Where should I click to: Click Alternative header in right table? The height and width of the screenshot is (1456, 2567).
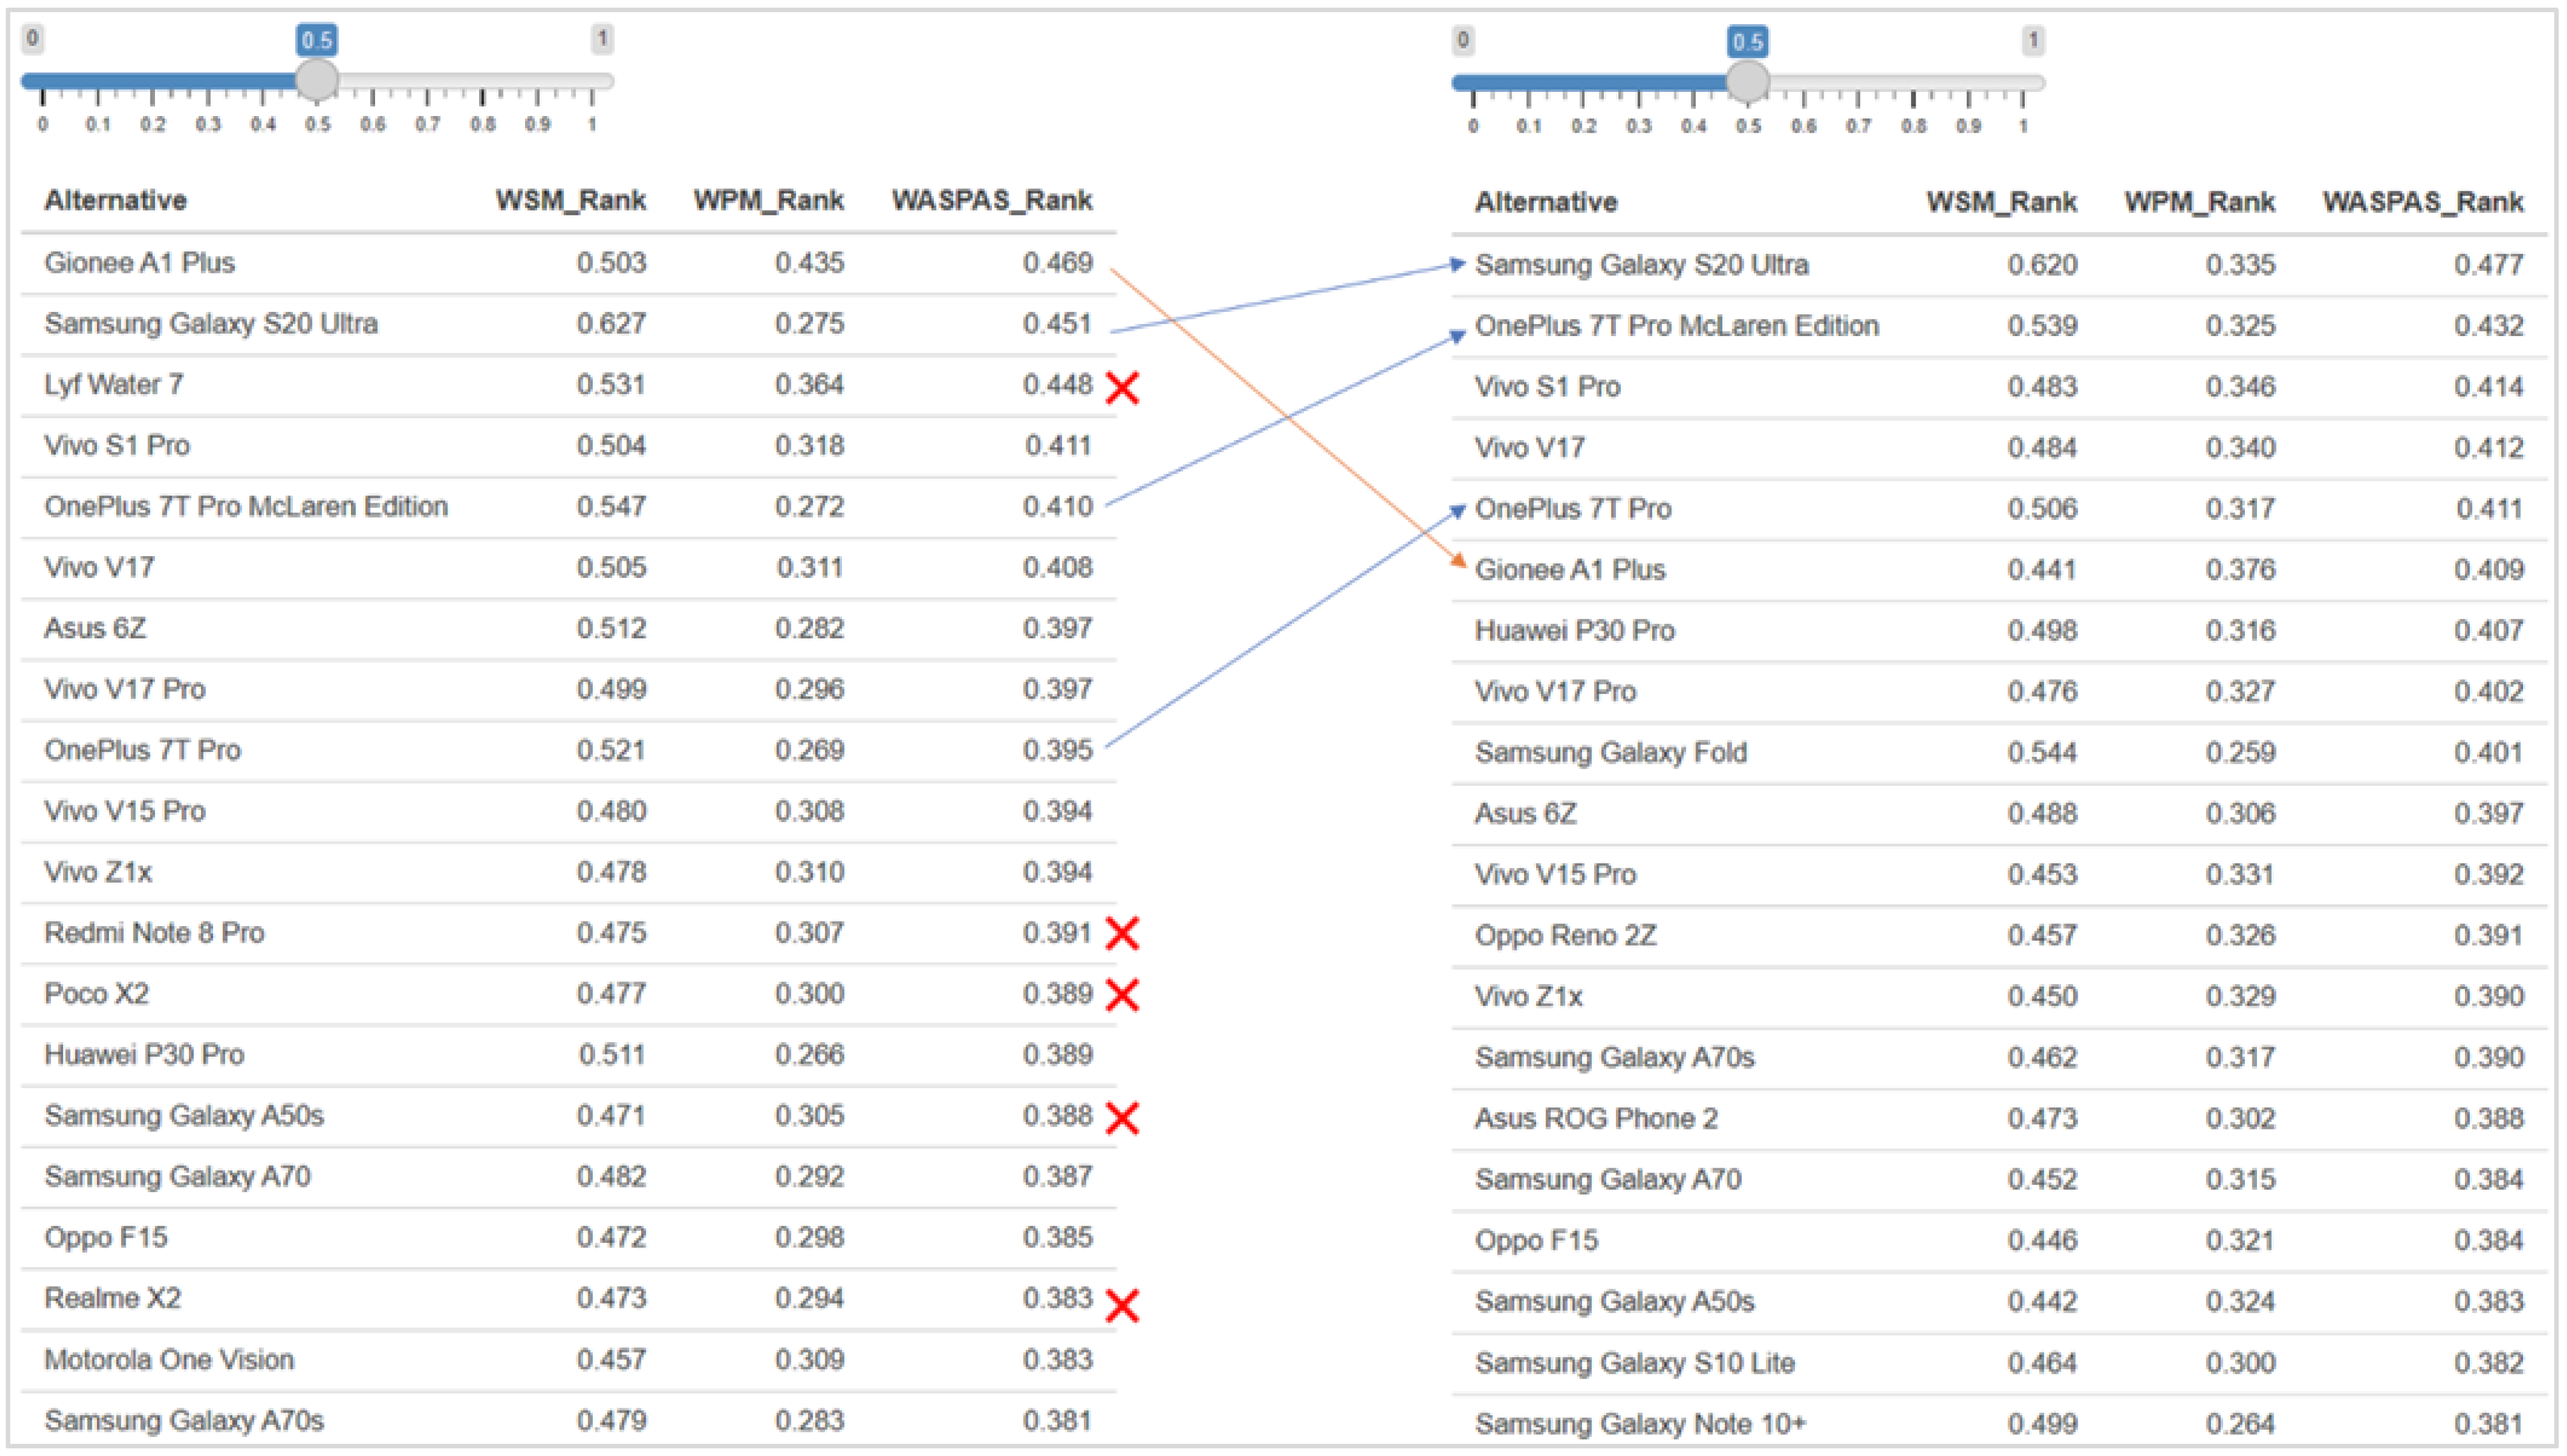1545,202
